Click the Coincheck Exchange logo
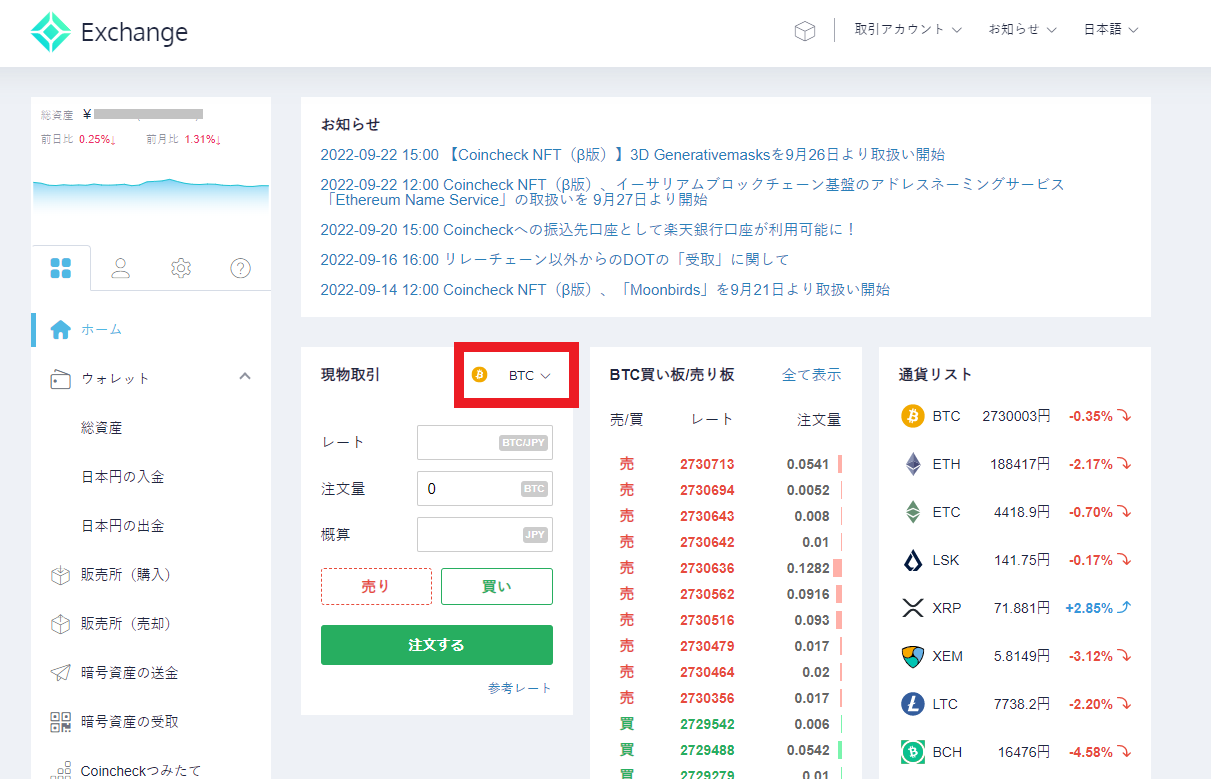Screen dimensions: 1211x779 [109, 32]
